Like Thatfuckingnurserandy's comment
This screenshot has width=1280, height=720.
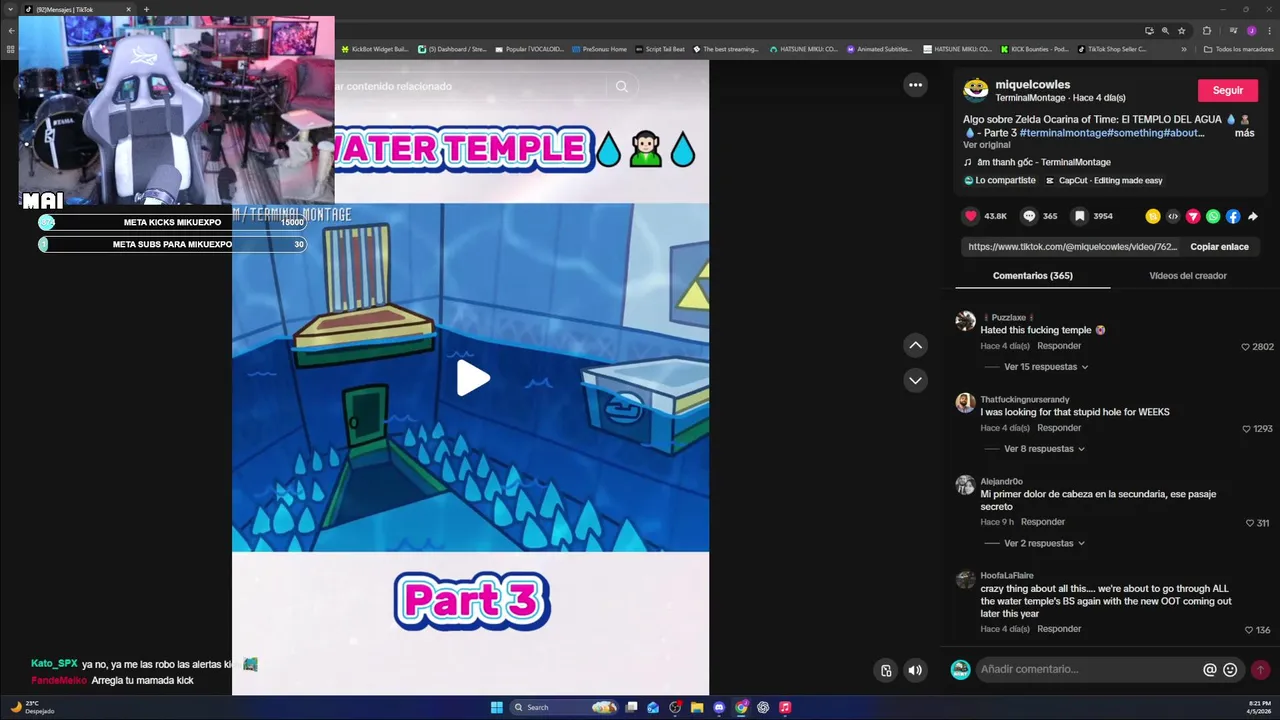coord(1246,429)
